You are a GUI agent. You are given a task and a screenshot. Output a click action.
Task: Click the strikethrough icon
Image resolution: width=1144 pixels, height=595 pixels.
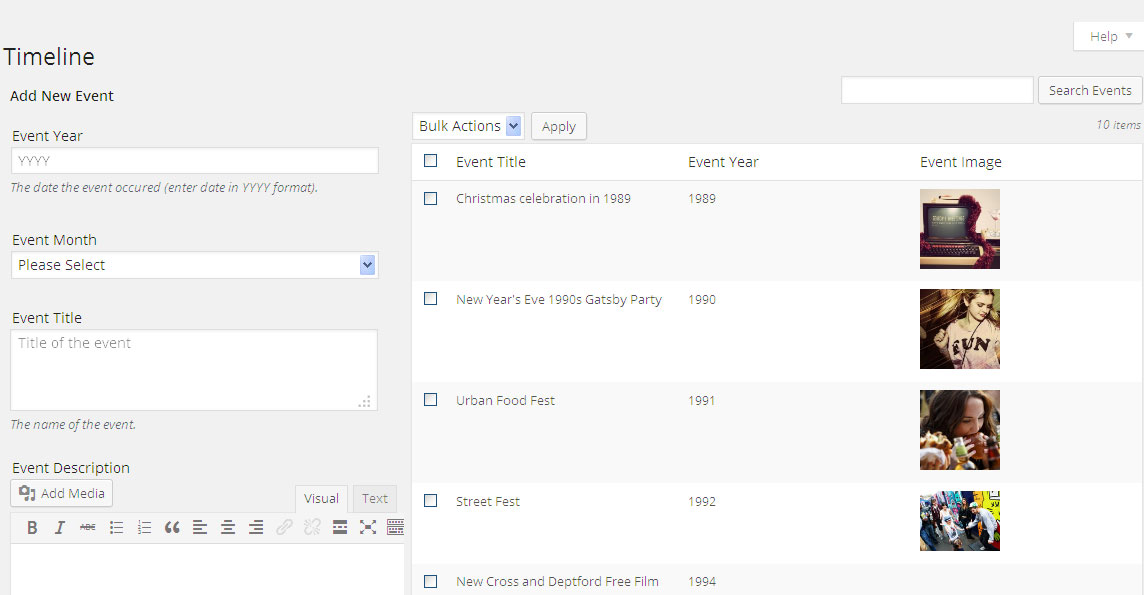[88, 528]
